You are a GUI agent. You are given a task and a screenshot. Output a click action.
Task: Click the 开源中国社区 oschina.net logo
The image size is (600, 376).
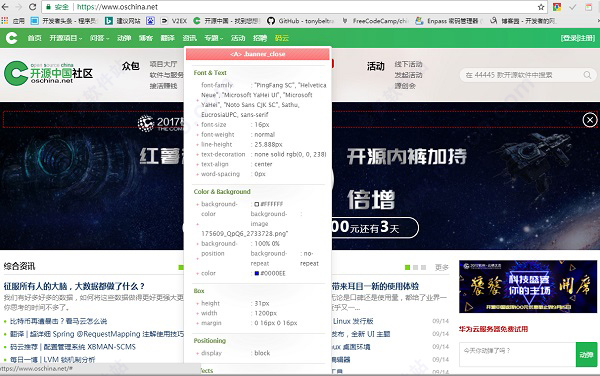49,73
